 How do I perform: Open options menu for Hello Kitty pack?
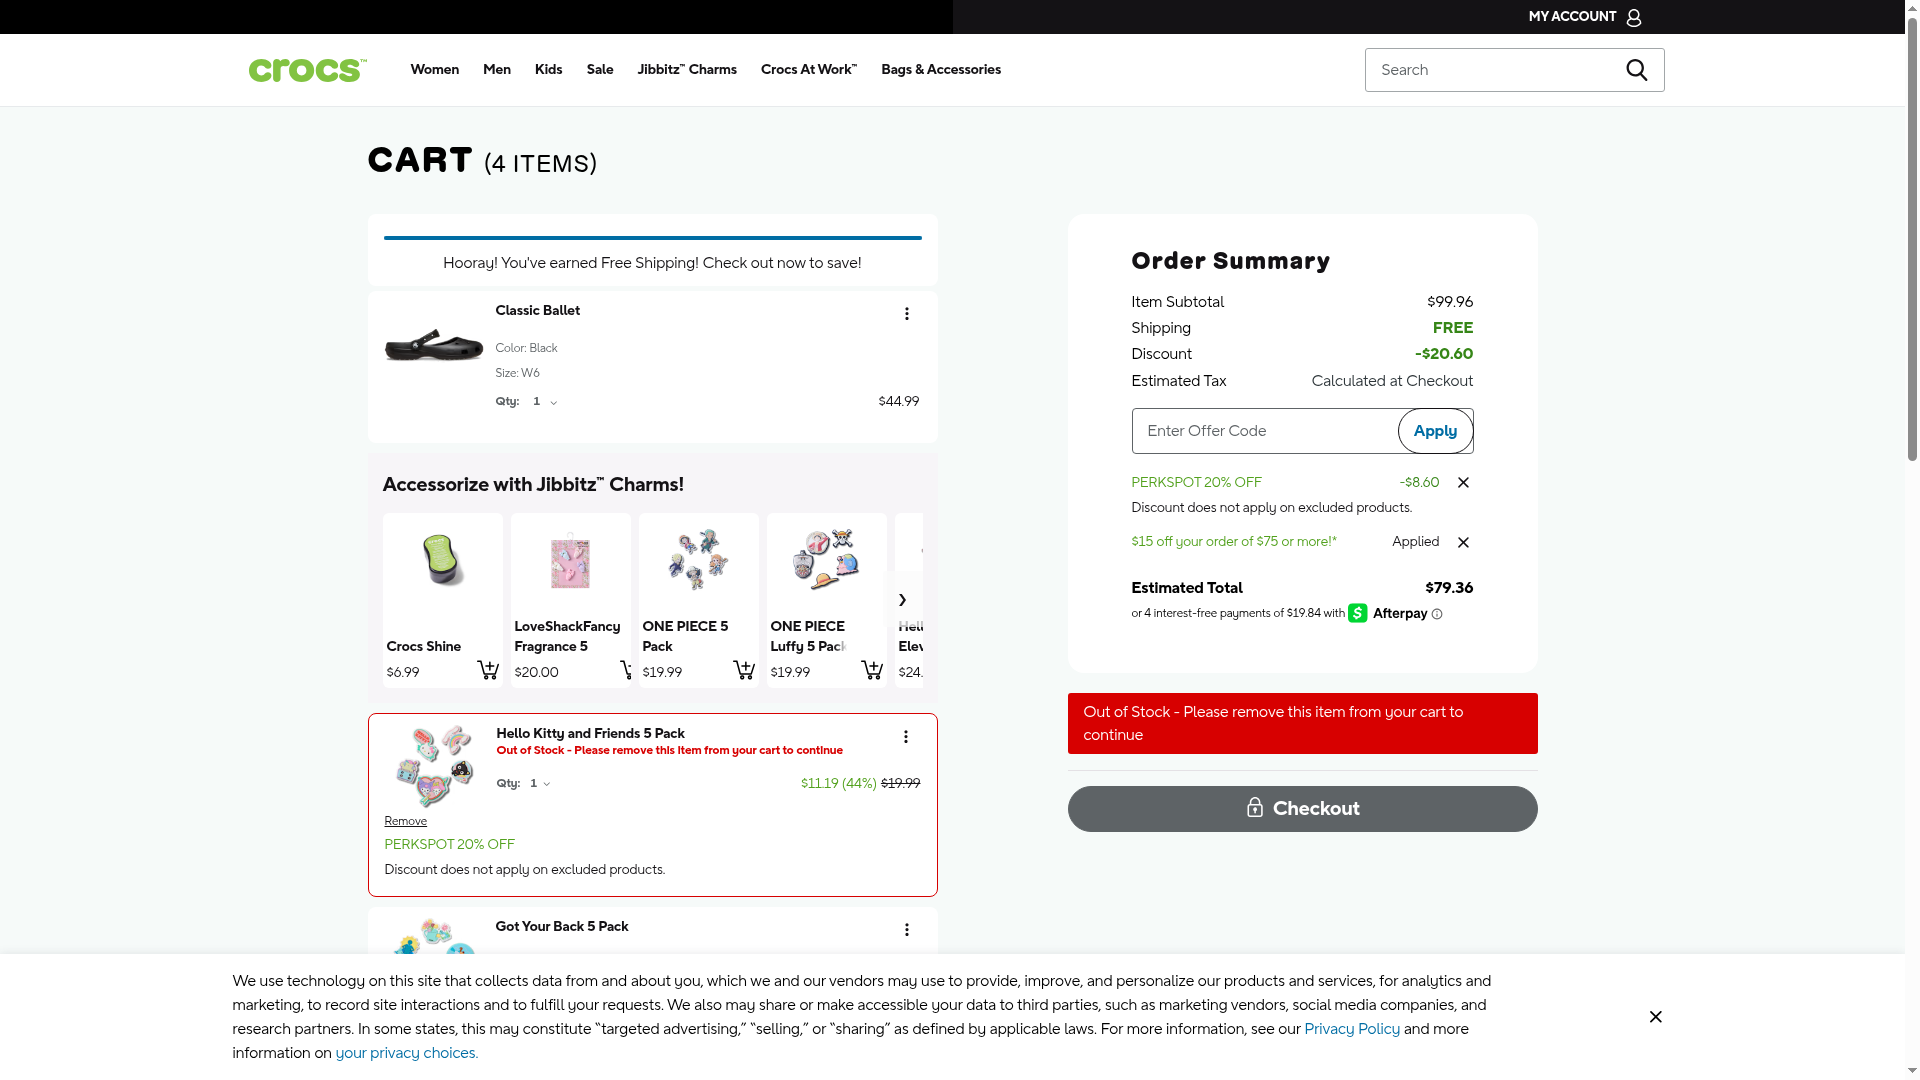point(905,737)
